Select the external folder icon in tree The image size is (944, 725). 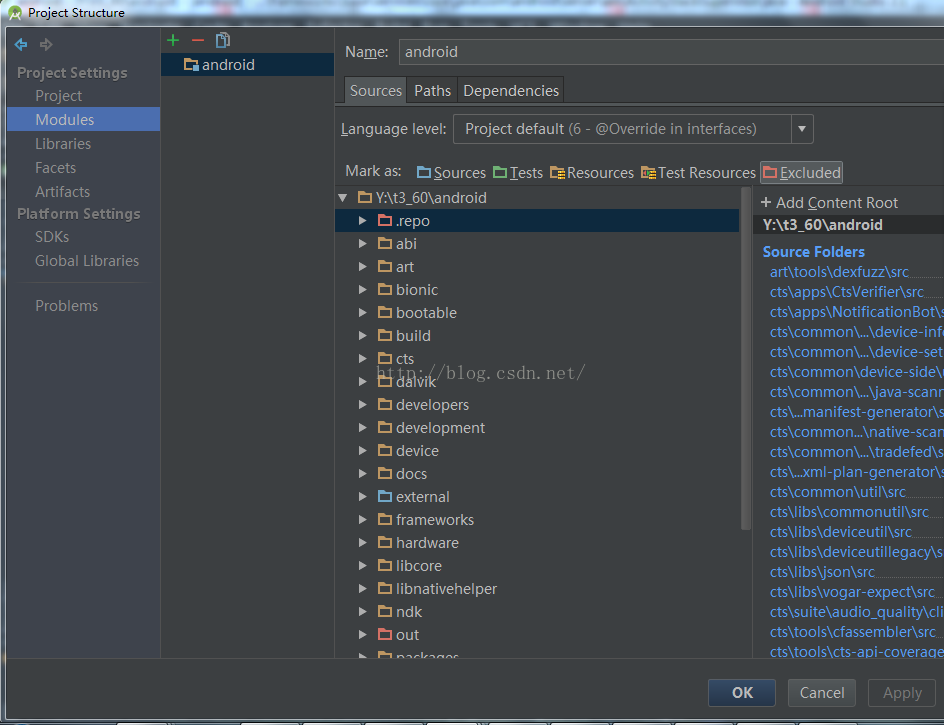(385, 497)
